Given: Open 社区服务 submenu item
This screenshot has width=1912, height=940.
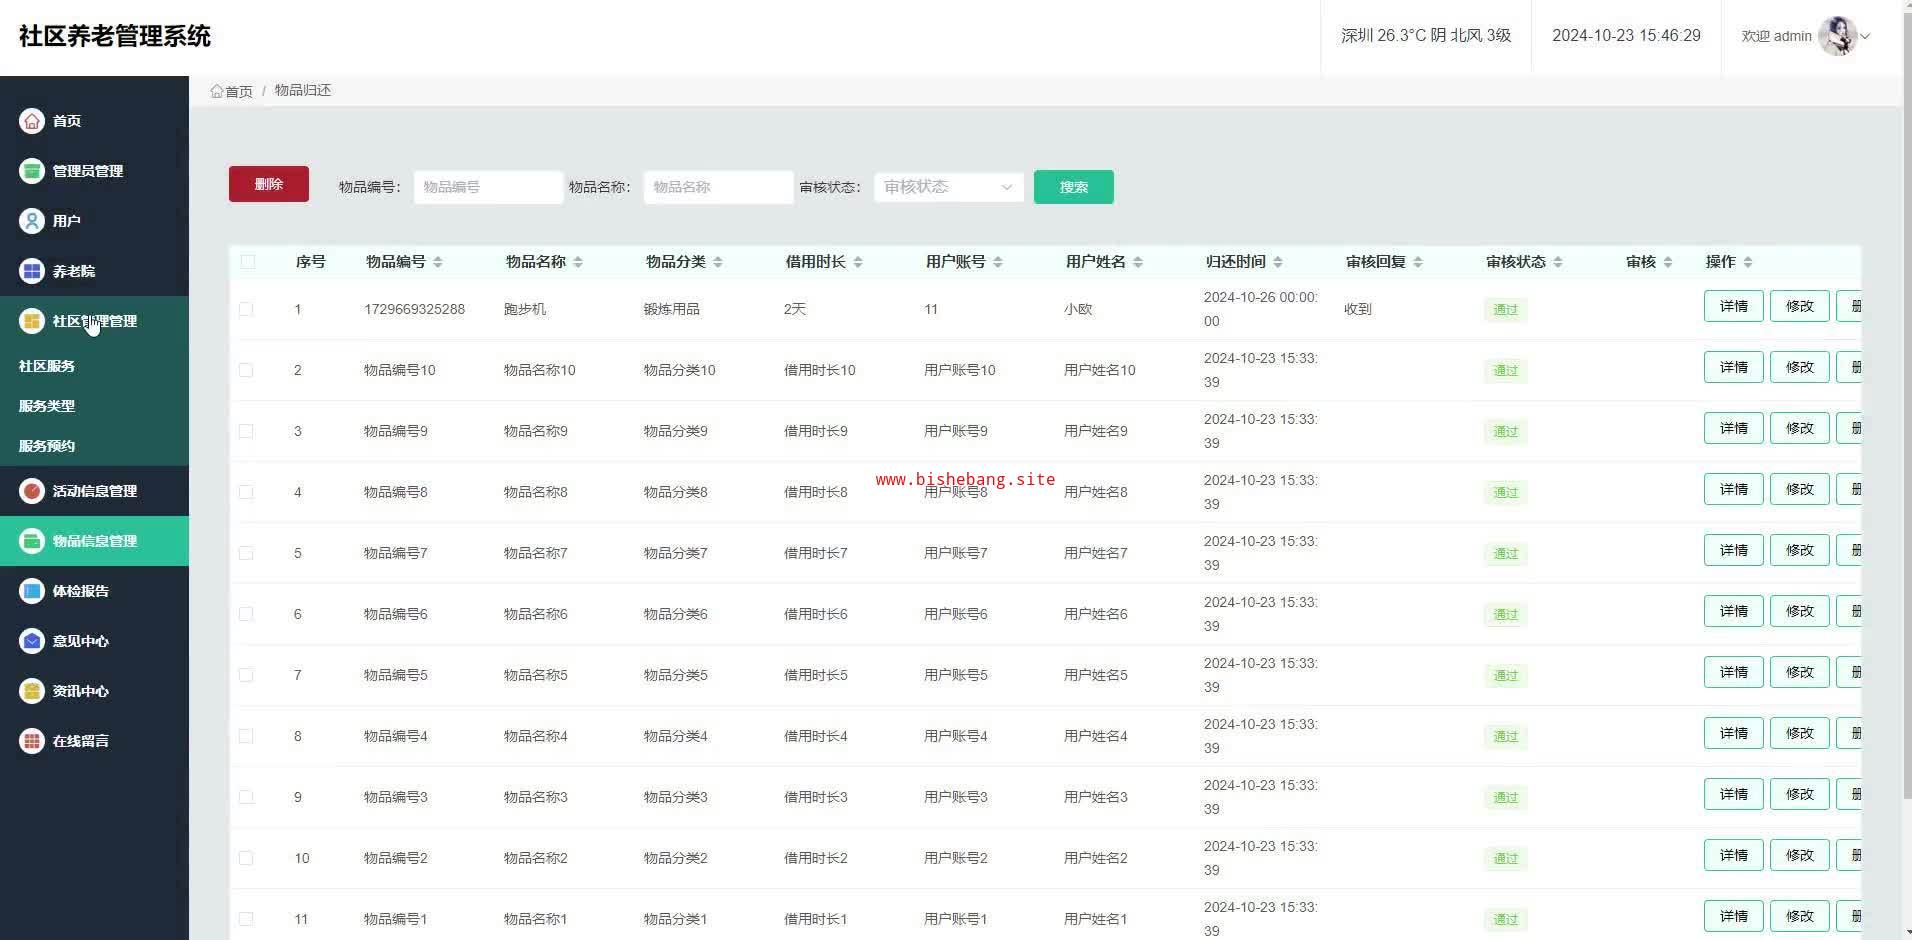Looking at the screenshot, I should tap(47, 366).
